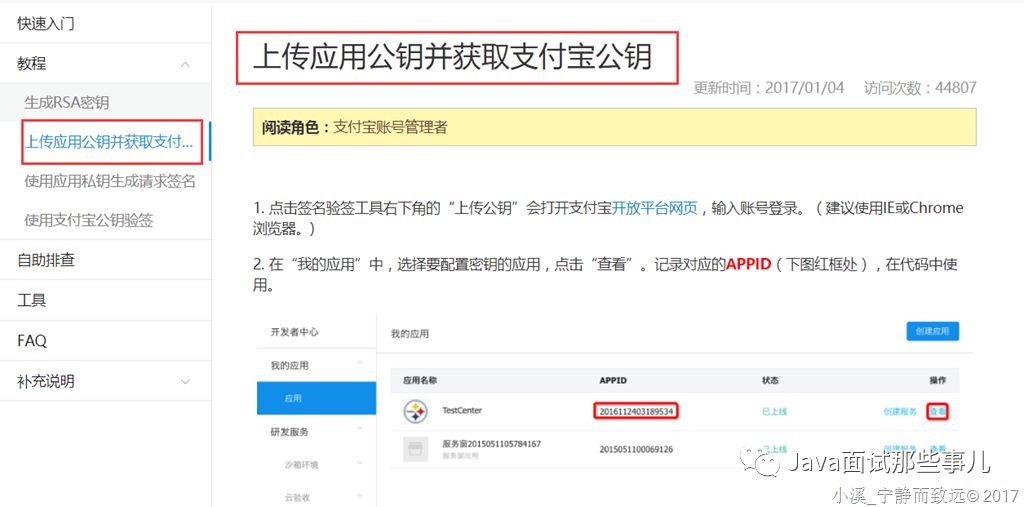1024x507 pixels.
Task: Click 已上线 status in TestCenter row
Action: point(775,412)
